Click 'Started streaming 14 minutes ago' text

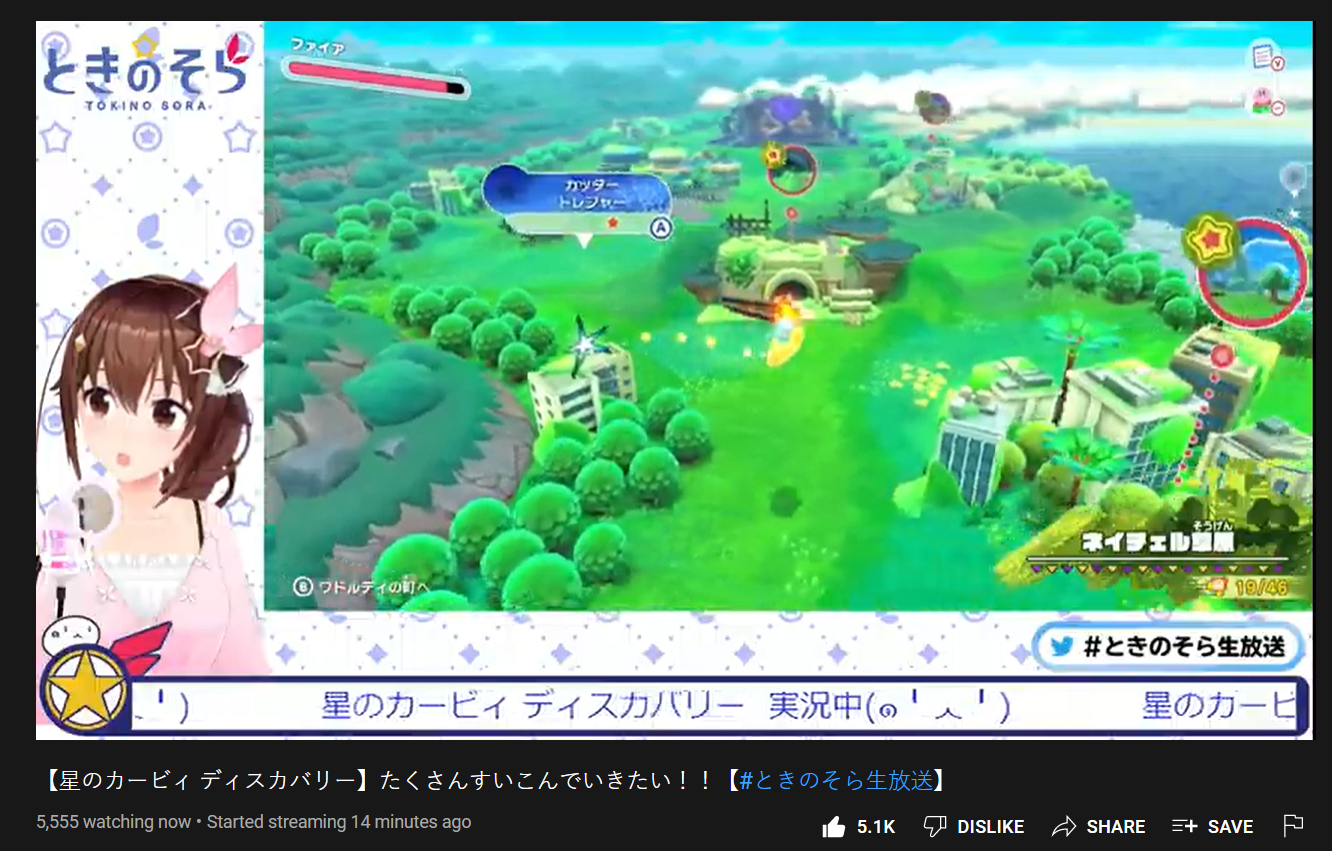(x=339, y=822)
